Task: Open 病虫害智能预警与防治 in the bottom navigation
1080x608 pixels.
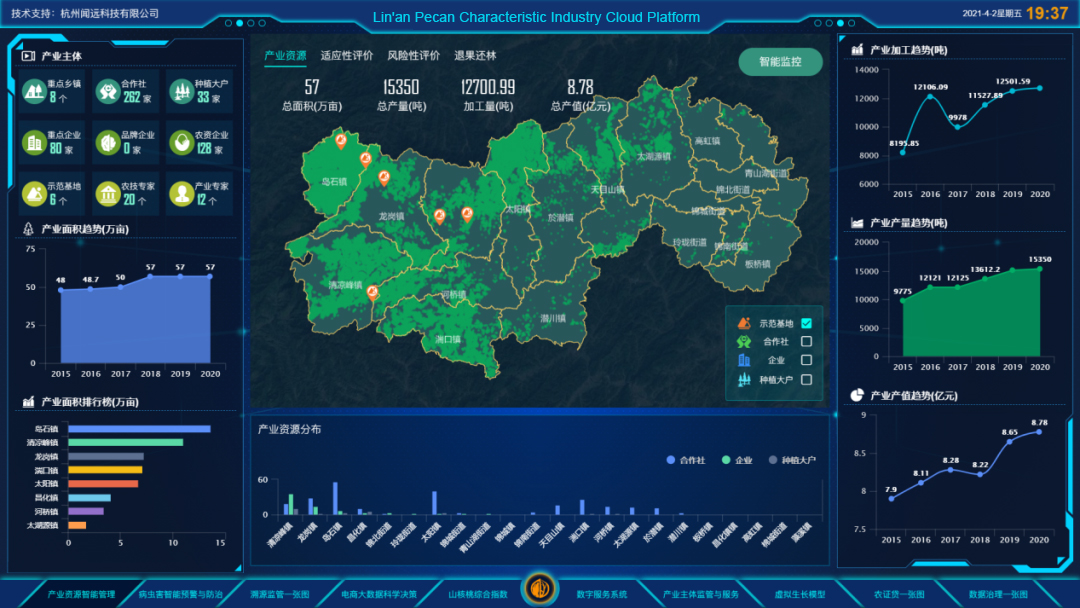Action: coord(181,594)
